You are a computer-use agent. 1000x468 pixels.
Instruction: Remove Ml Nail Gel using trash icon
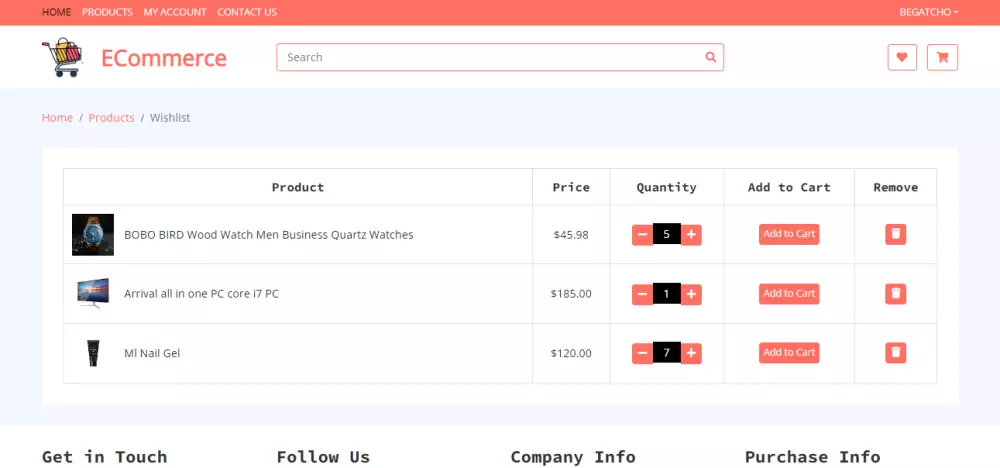(x=896, y=352)
